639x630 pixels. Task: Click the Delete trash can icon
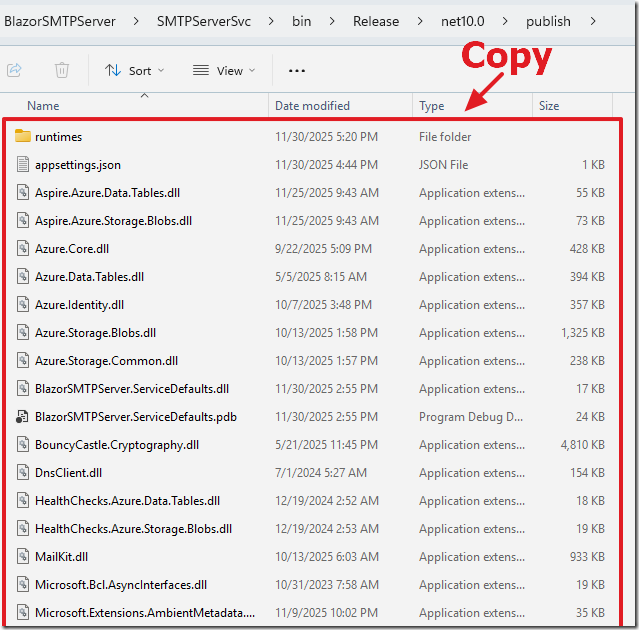point(62,70)
